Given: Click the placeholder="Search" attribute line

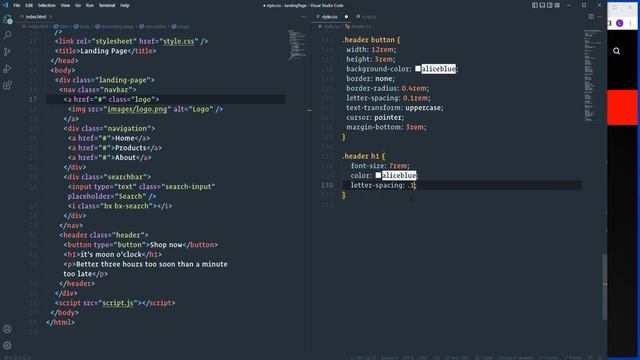Looking at the screenshot, I should (x=112, y=196).
